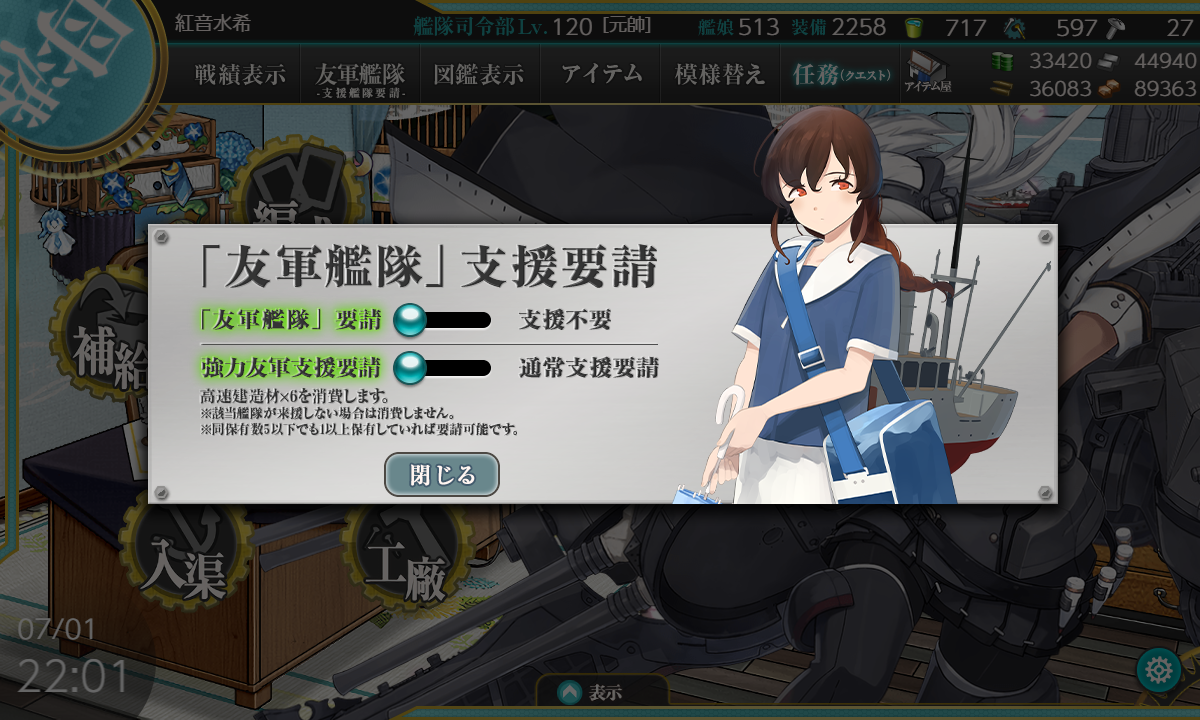Open the 図鑑表示 menu

click(479, 74)
